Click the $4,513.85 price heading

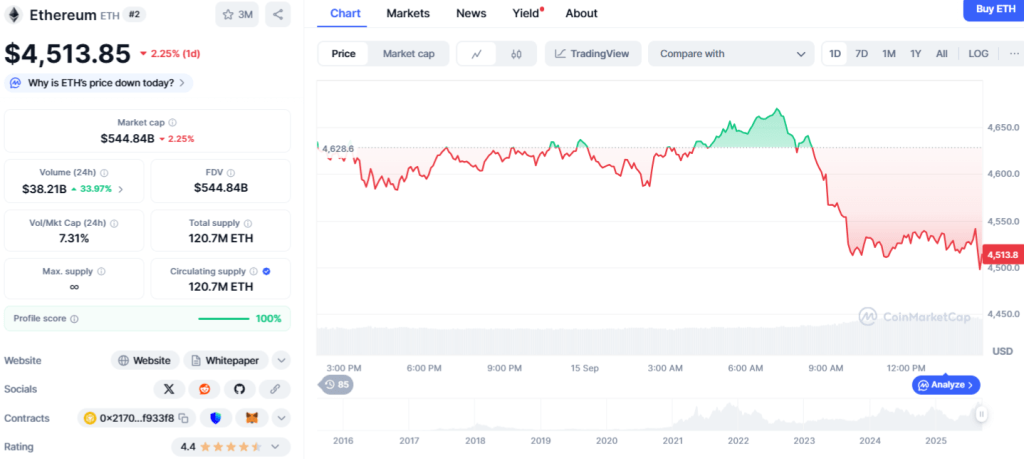68,54
